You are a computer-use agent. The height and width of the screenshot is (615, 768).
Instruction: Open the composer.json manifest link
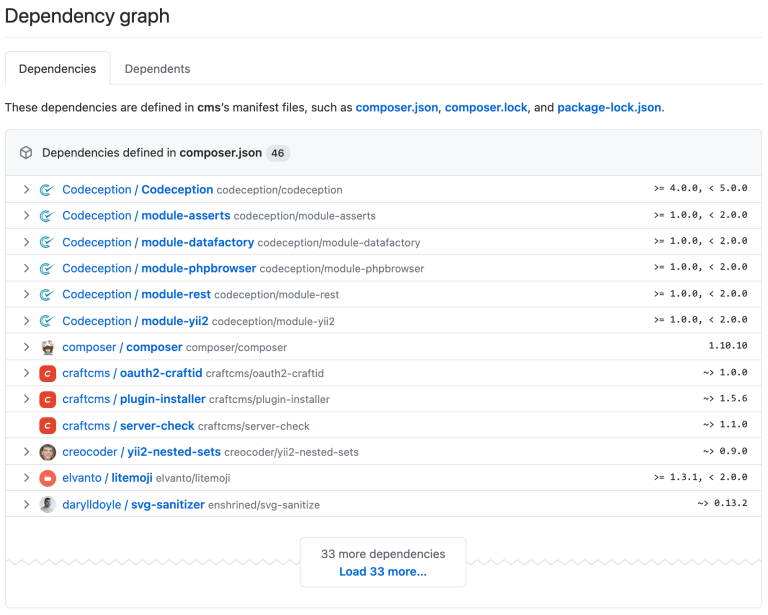click(x=397, y=107)
